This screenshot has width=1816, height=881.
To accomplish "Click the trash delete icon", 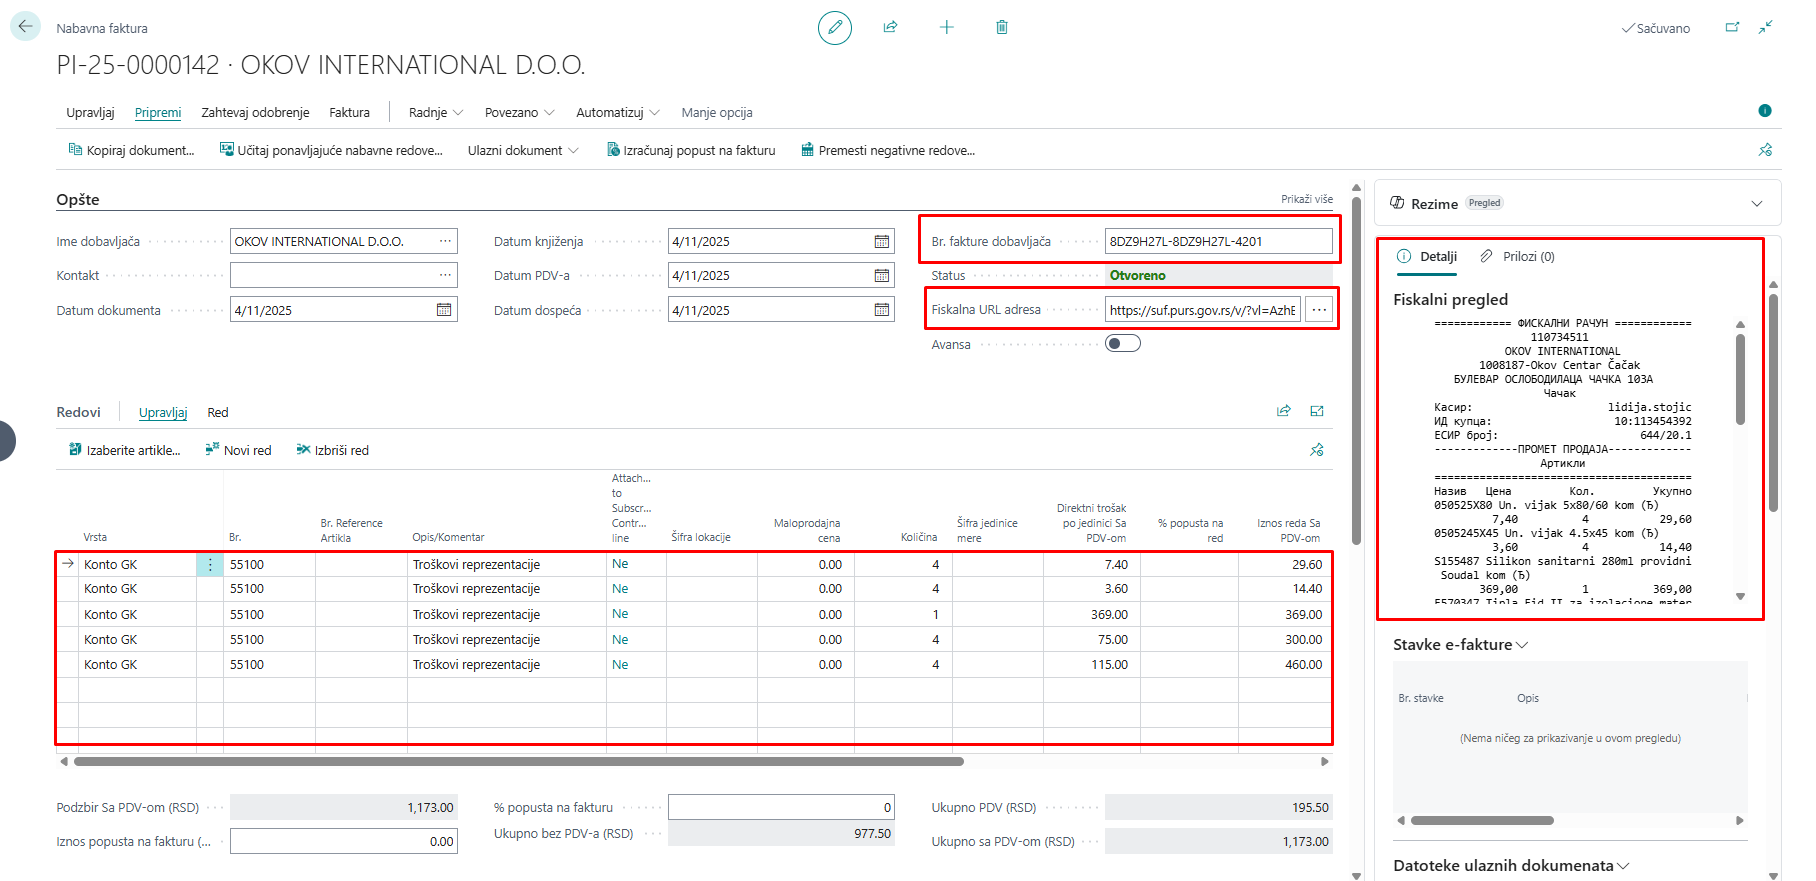I will (1001, 28).
